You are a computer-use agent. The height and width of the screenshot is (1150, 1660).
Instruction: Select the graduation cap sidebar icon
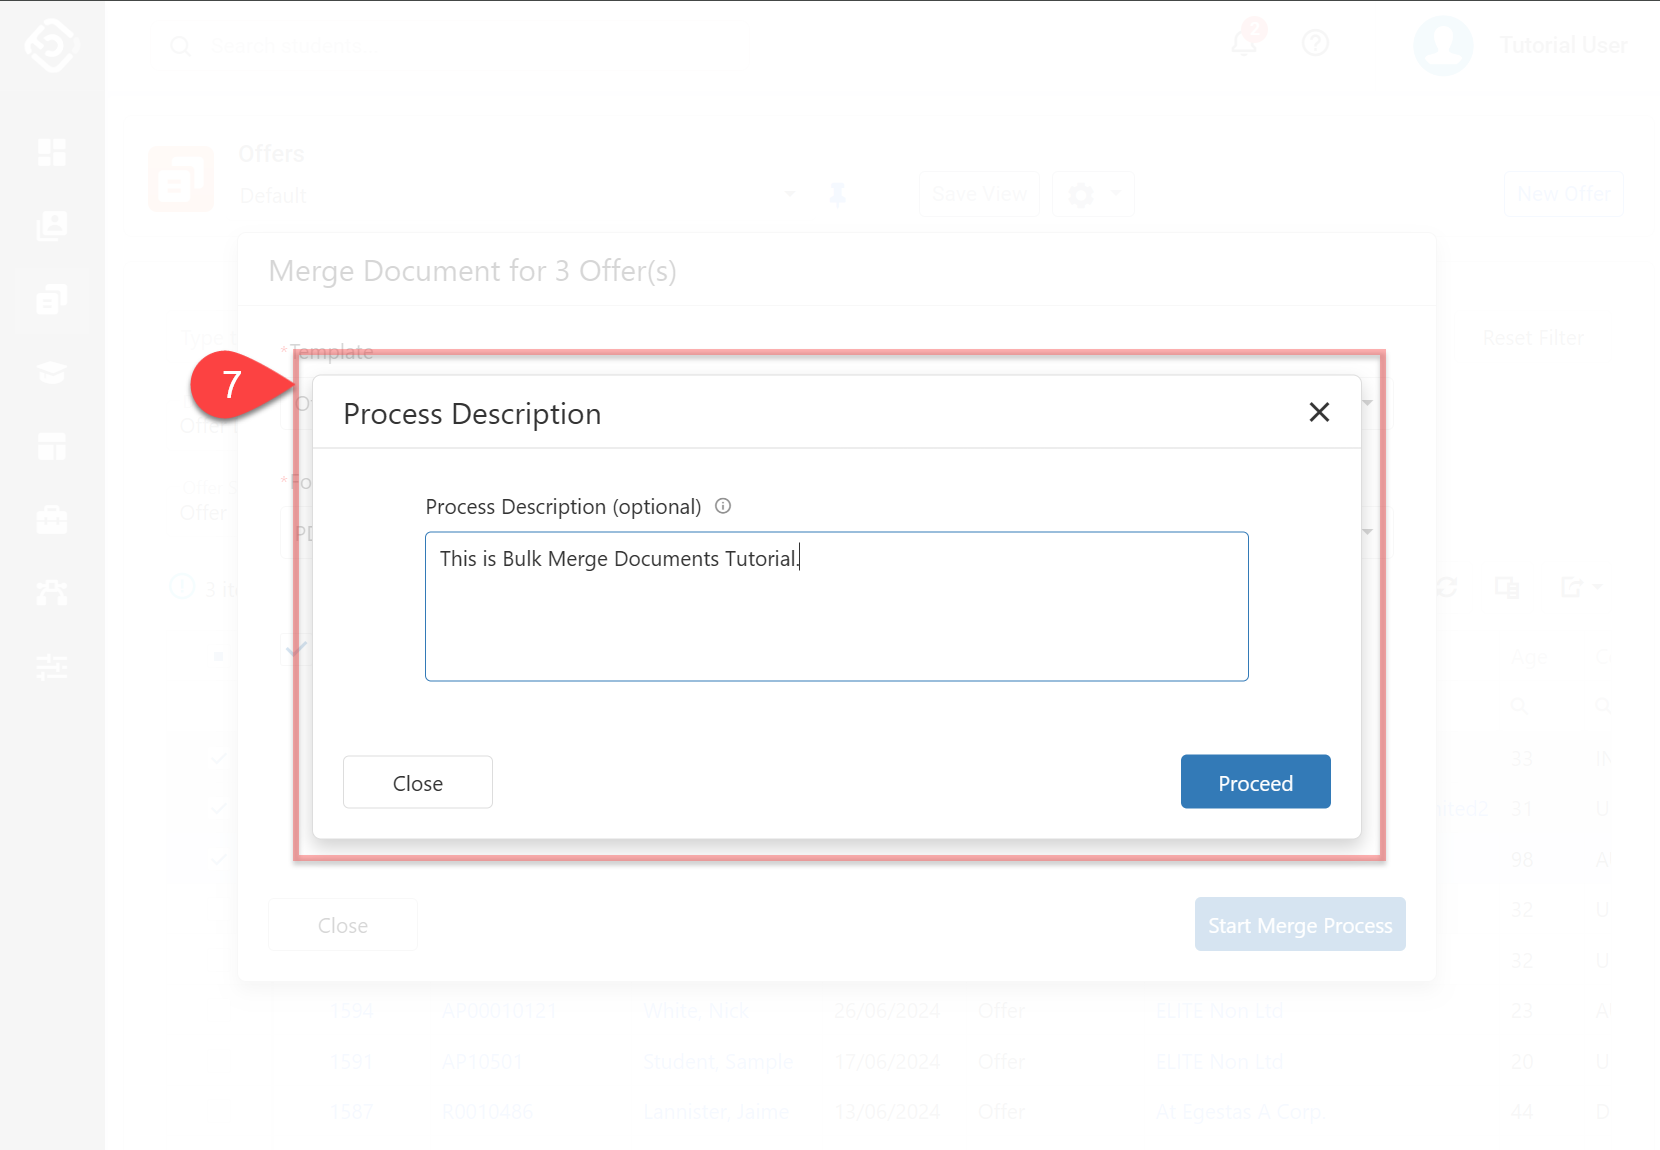pyautogui.click(x=52, y=373)
